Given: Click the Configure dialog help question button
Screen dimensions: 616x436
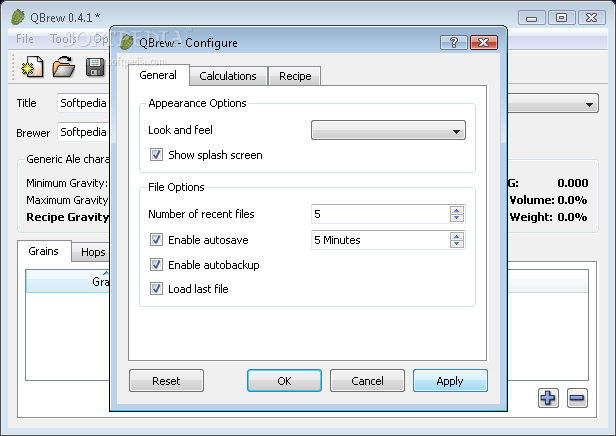Looking at the screenshot, I should [454, 42].
